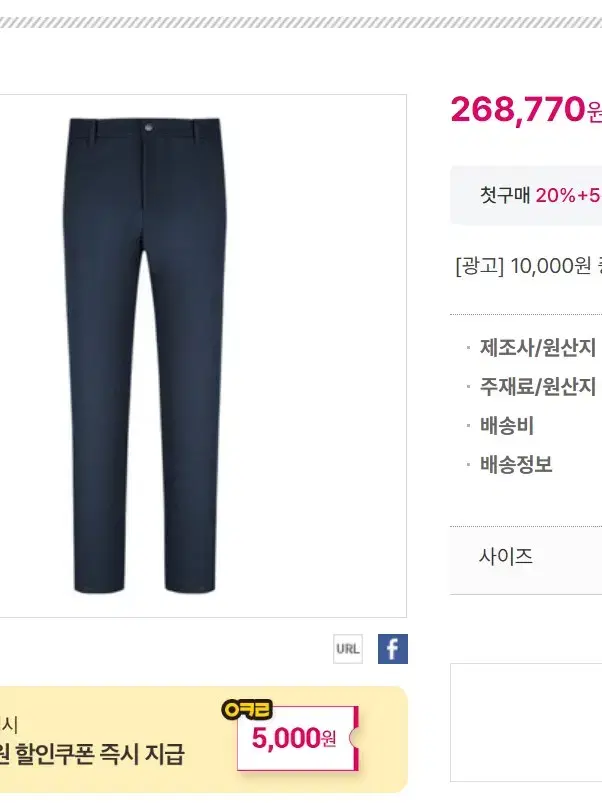
Task: Claim the 5,000원 coupon ticket
Action: pos(297,738)
